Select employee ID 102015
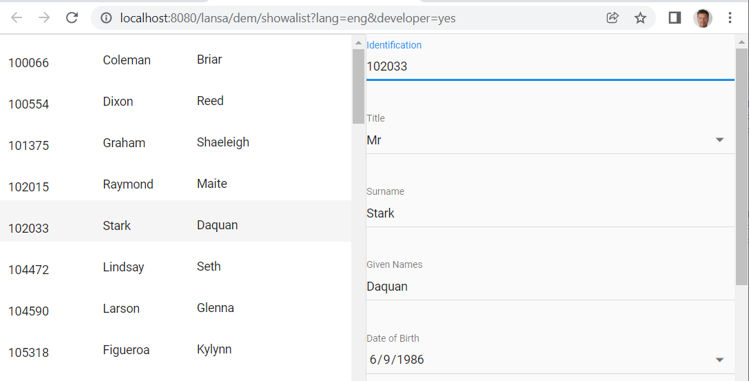 pyautogui.click(x=29, y=187)
